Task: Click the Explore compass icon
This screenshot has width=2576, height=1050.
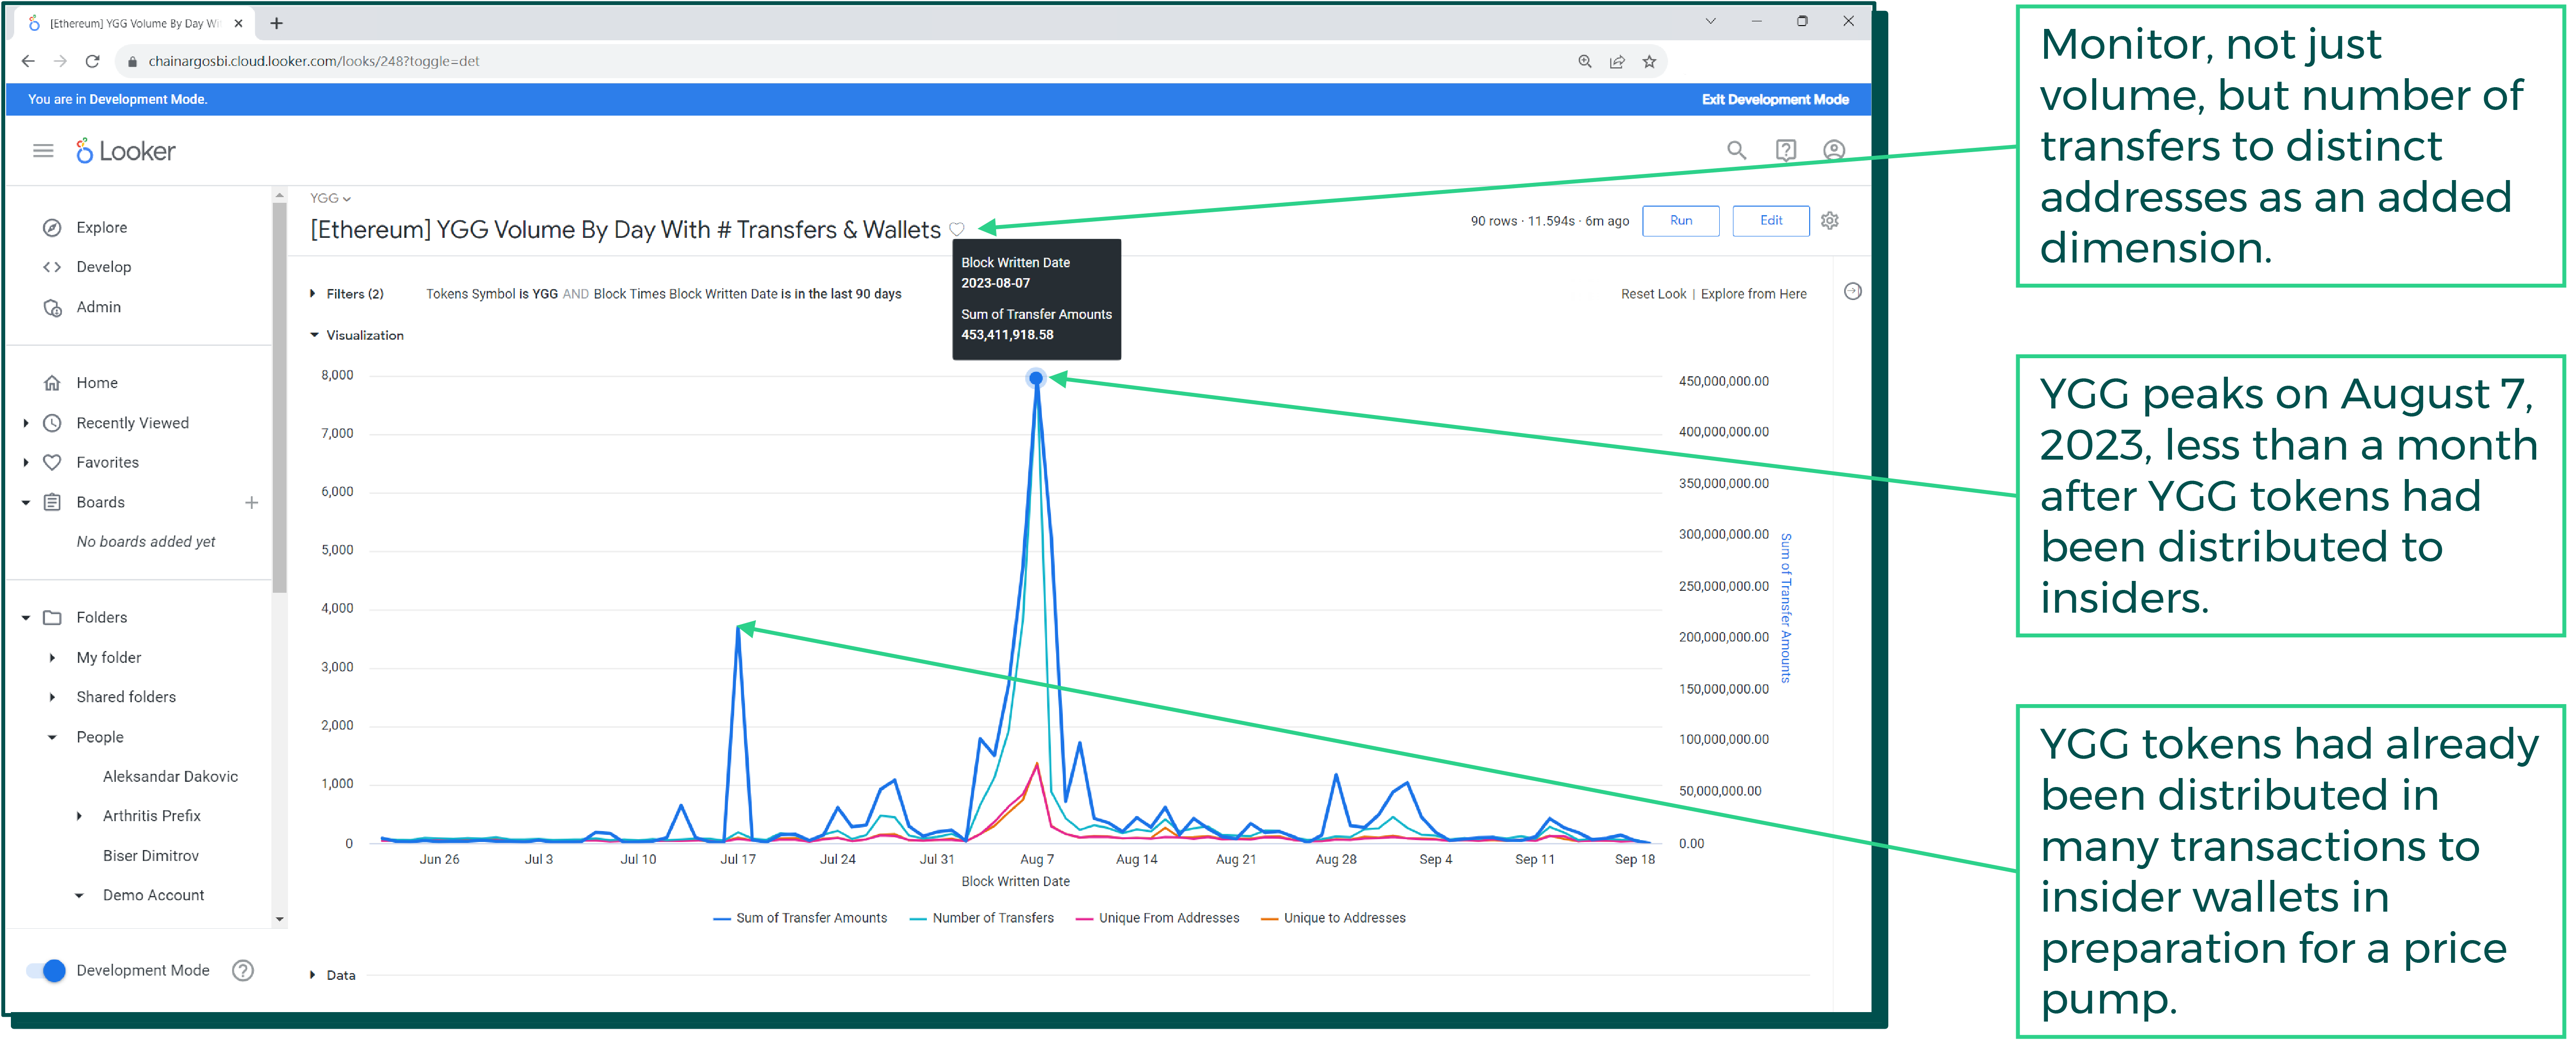Action: point(52,228)
